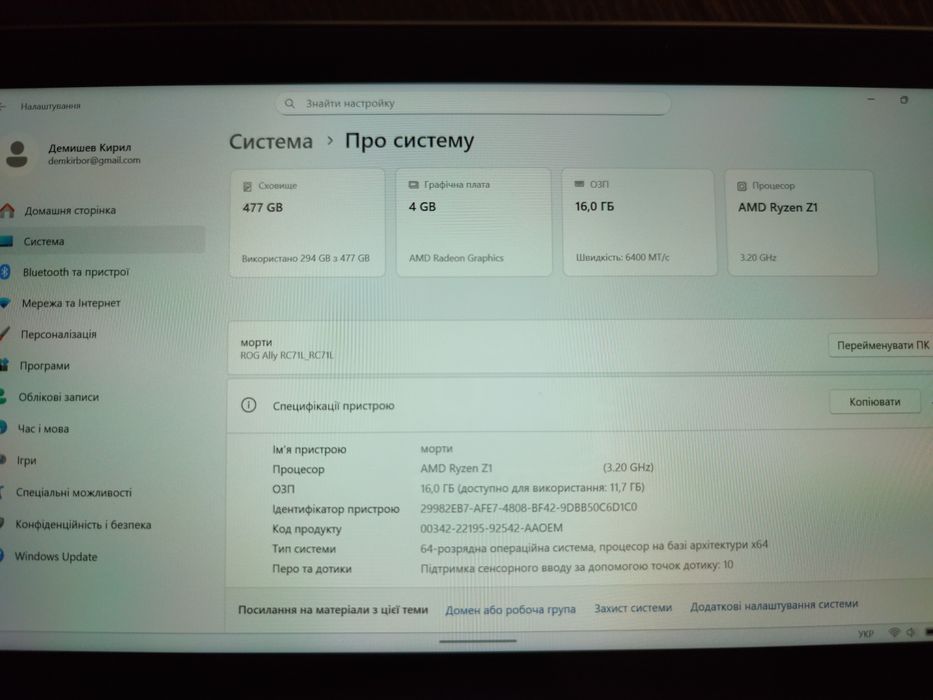Click the search magnifier icon
The width and height of the screenshot is (933, 700).
(290, 104)
